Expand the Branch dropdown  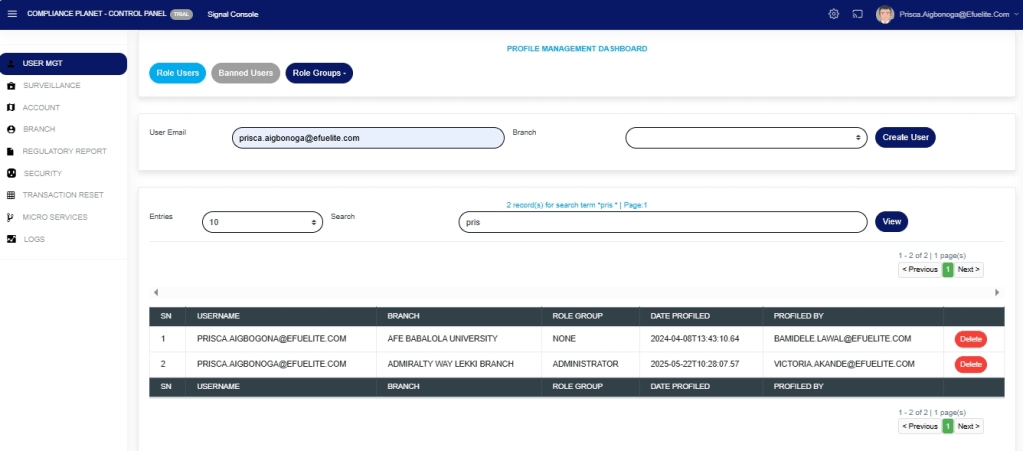746,138
